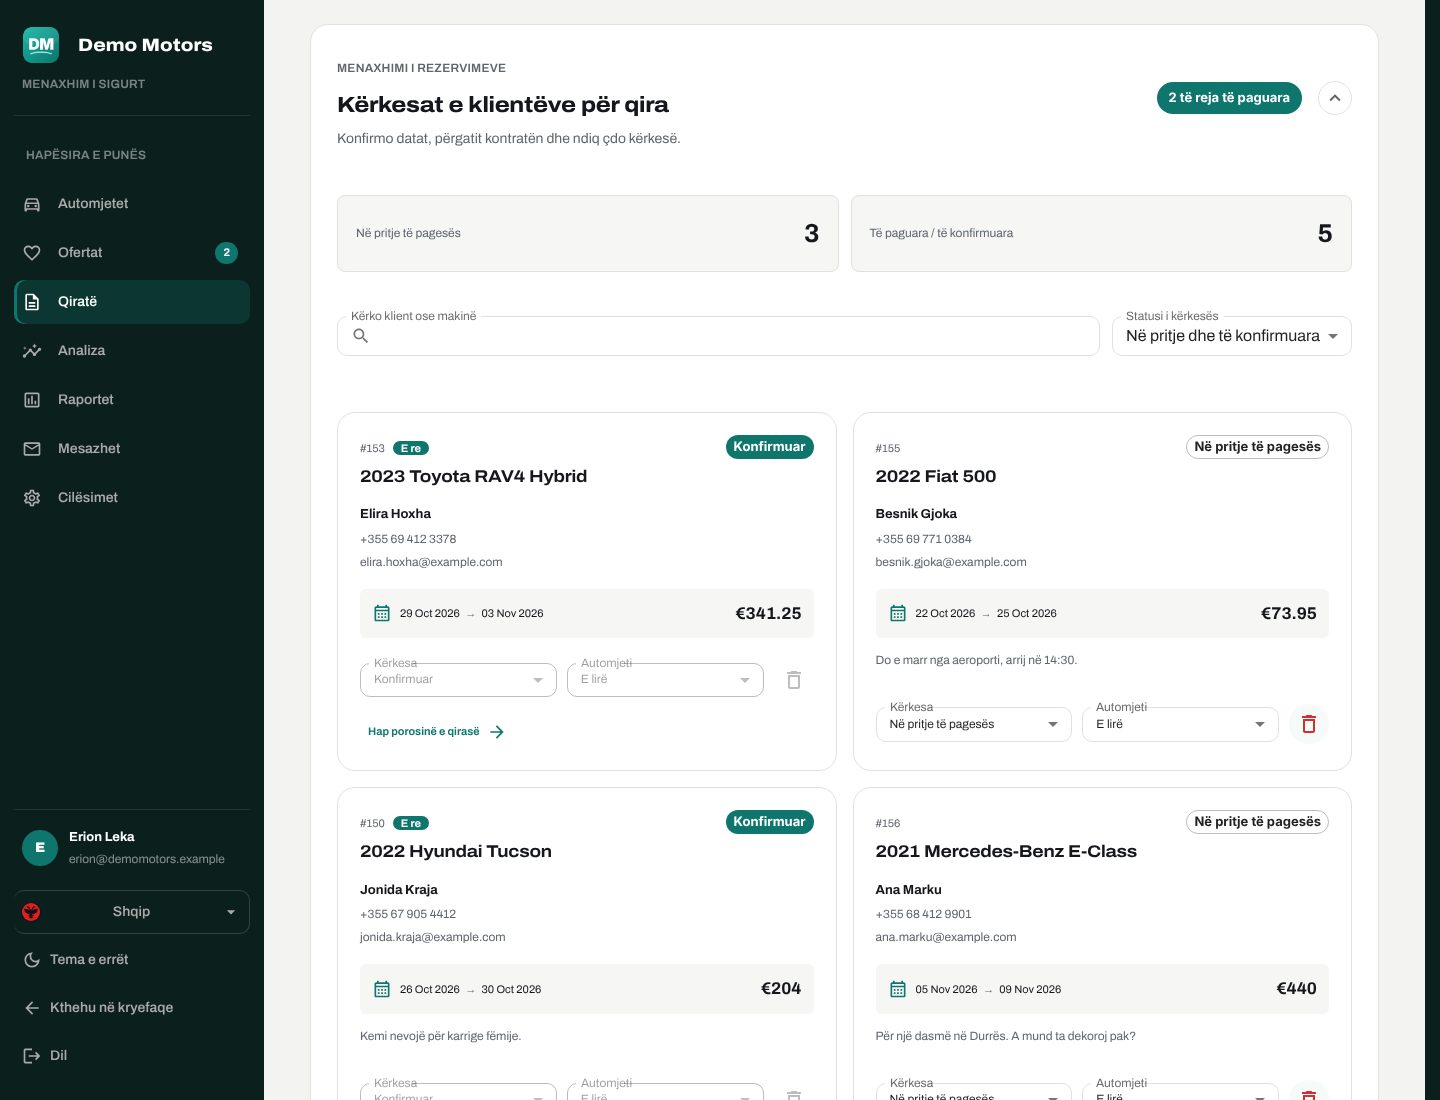Click the calendar icon for 05 Nov 2026

click(x=898, y=989)
